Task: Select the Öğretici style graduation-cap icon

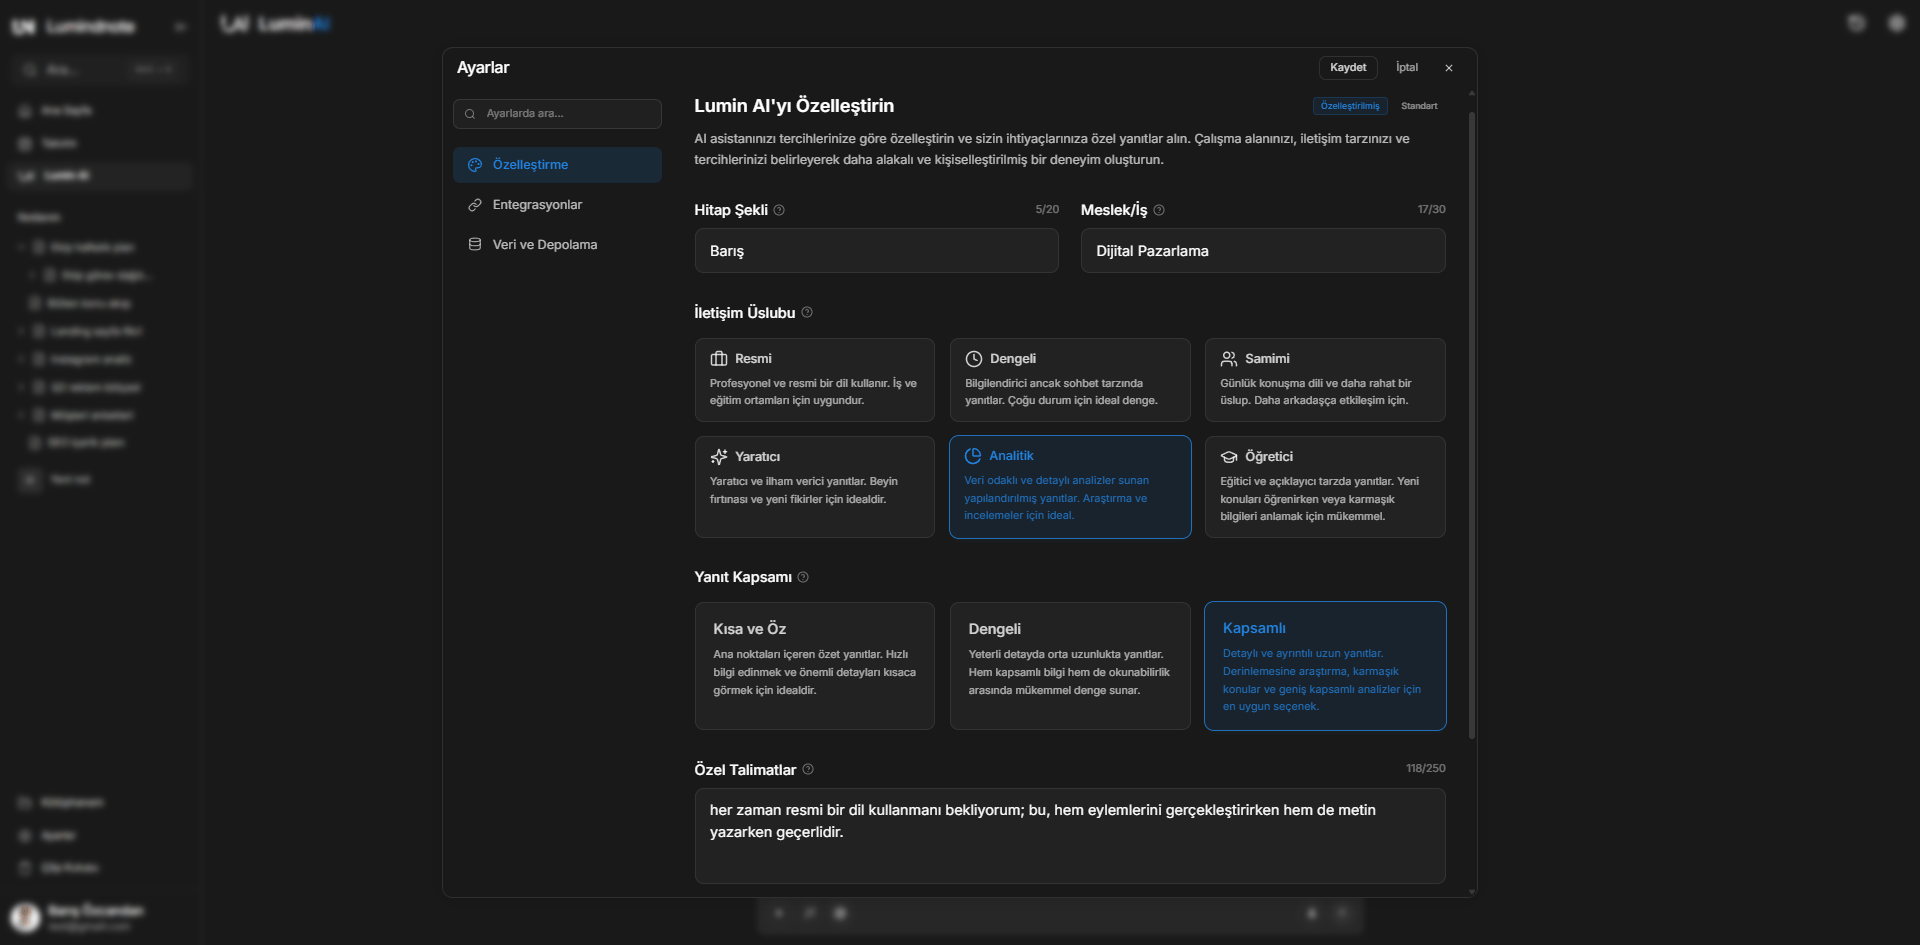Action: [1229, 457]
